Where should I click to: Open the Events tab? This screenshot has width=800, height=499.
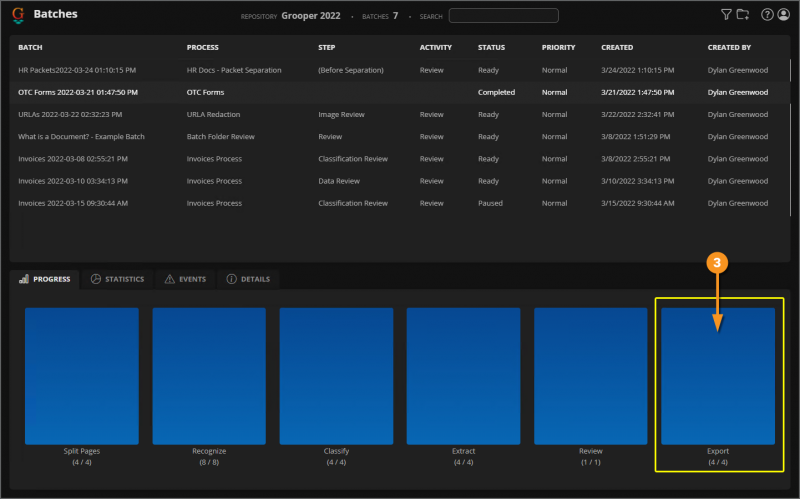[x=185, y=279]
